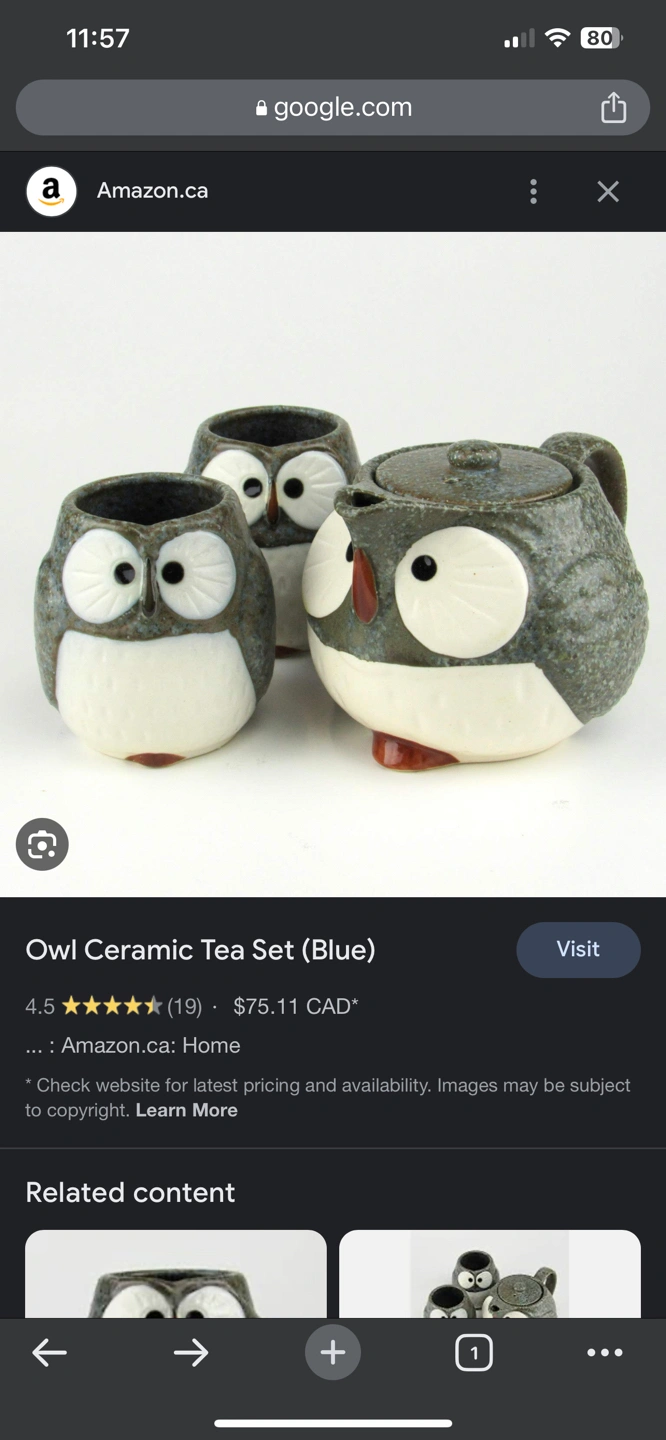Close the Amazon.ca image preview
666x1440 pixels.
(608, 191)
